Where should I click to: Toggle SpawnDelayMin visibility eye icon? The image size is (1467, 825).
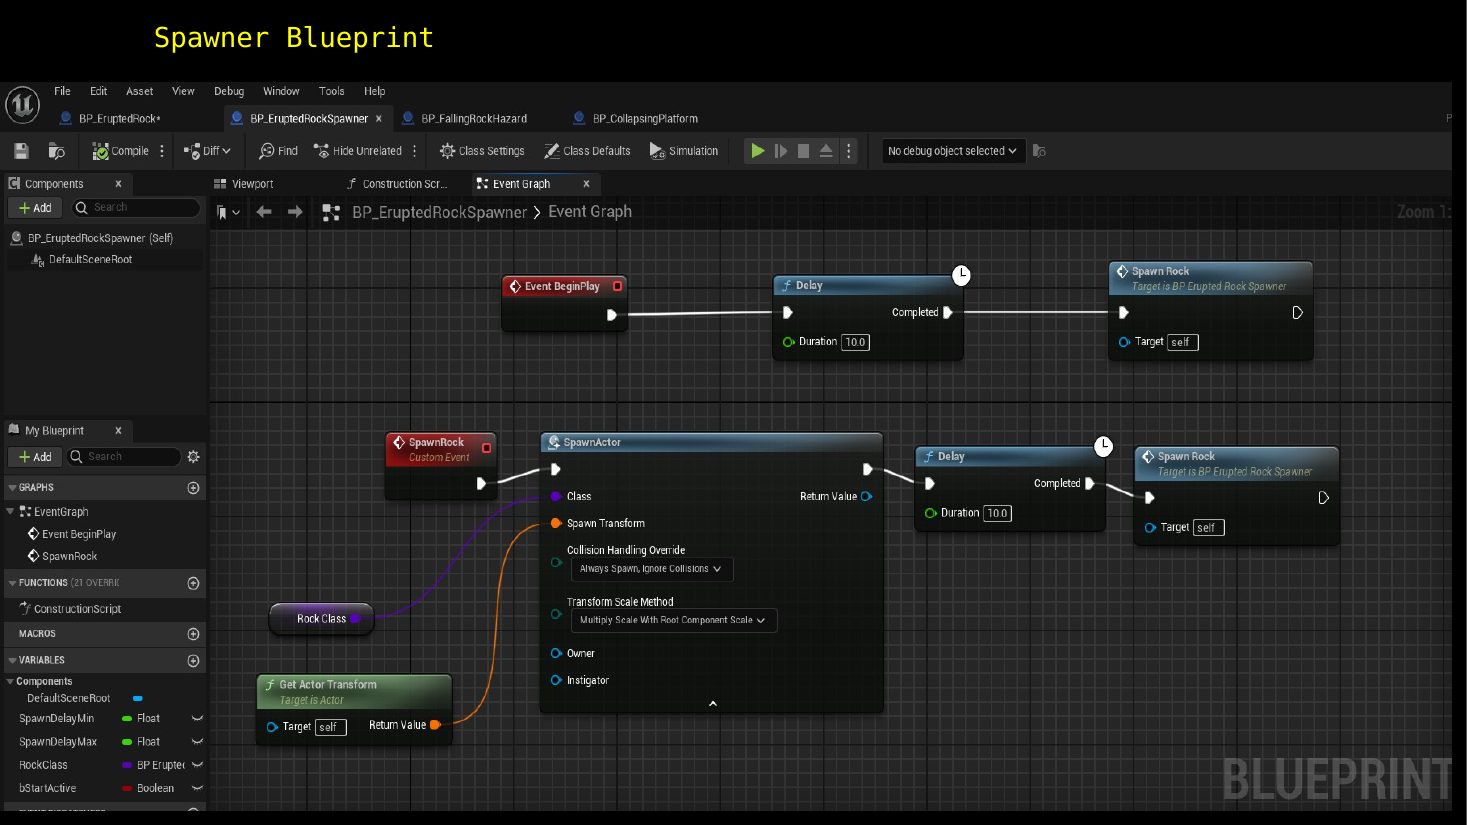coord(197,719)
